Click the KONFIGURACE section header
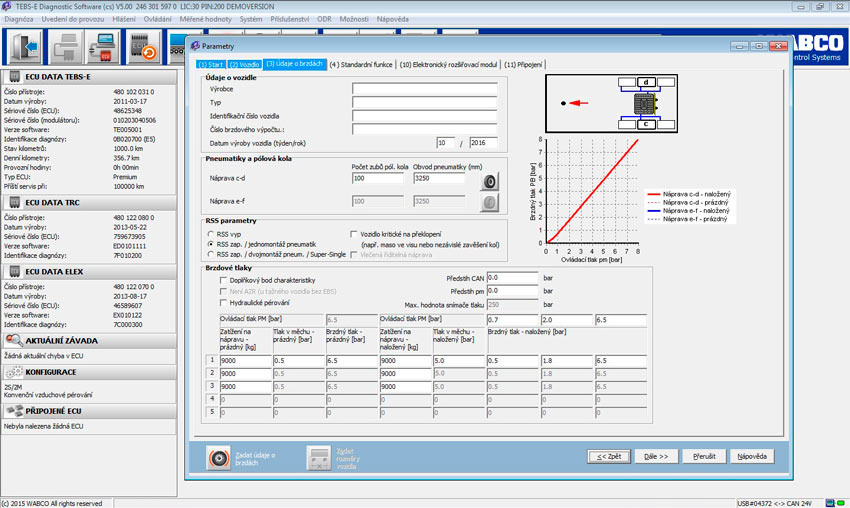 coord(89,372)
